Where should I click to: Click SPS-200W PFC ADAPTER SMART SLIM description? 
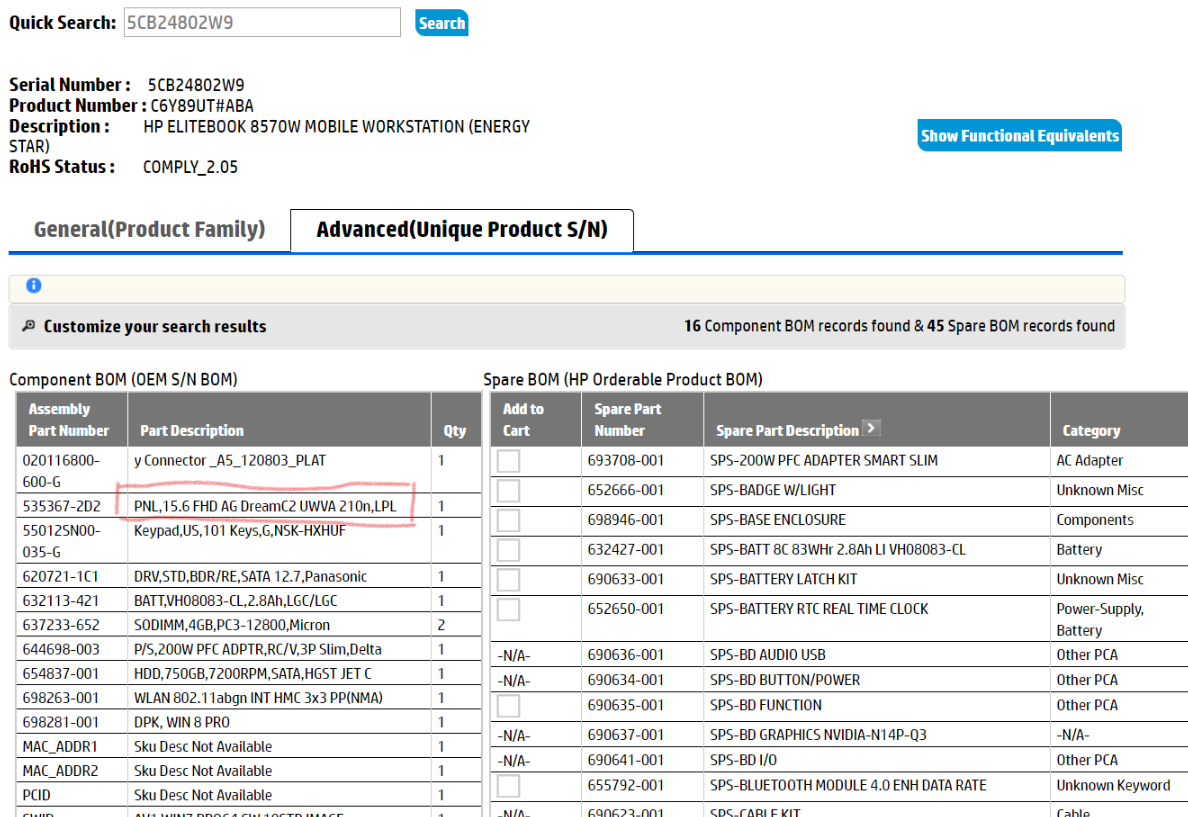(824, 461)
